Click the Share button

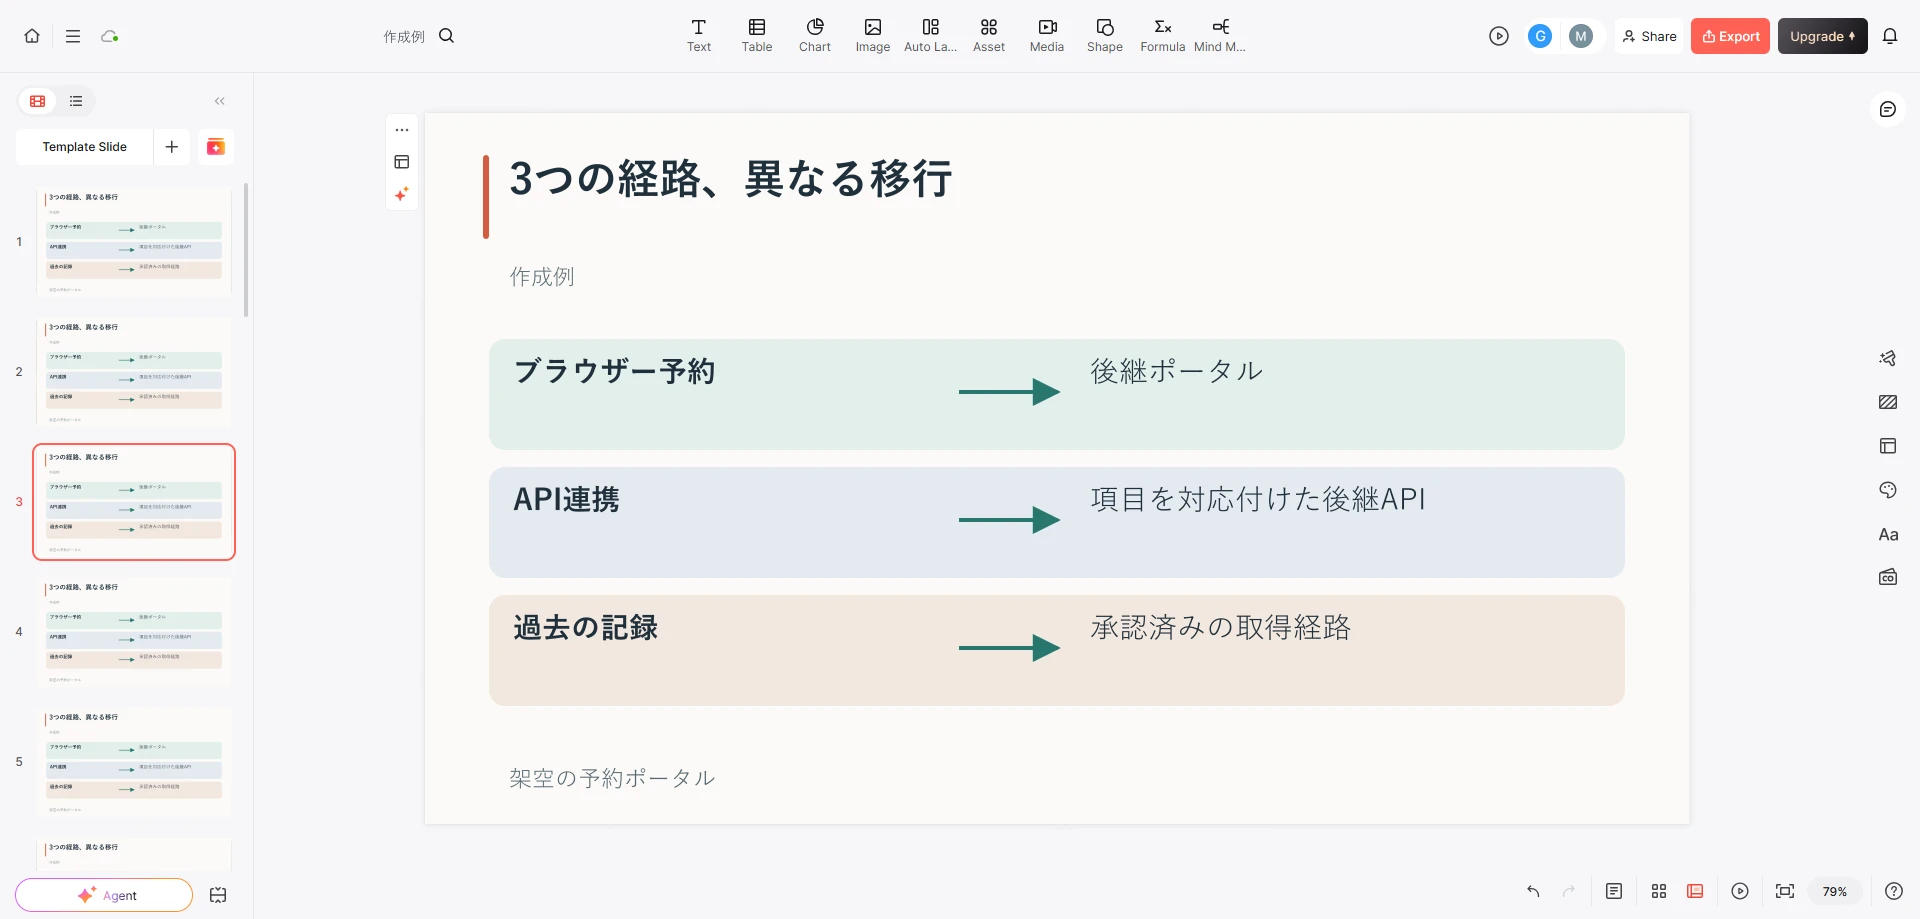coord(1649,36)
